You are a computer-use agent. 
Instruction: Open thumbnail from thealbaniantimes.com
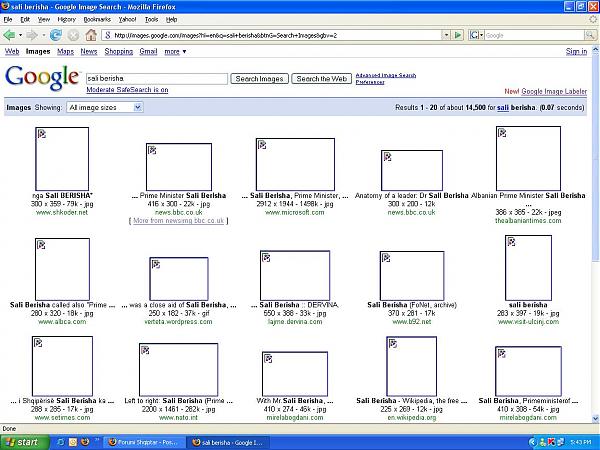pos(528,158)
